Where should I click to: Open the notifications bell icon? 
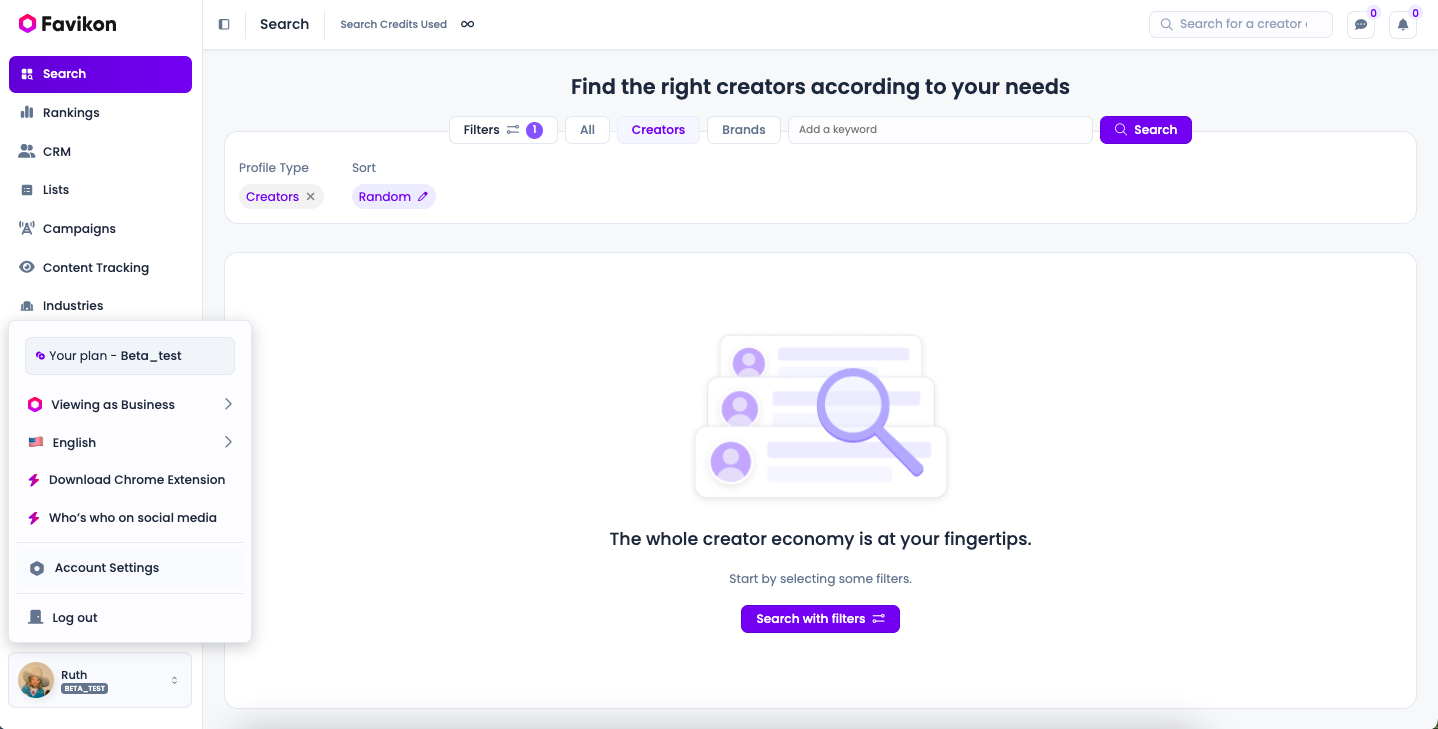(1403, 25)
